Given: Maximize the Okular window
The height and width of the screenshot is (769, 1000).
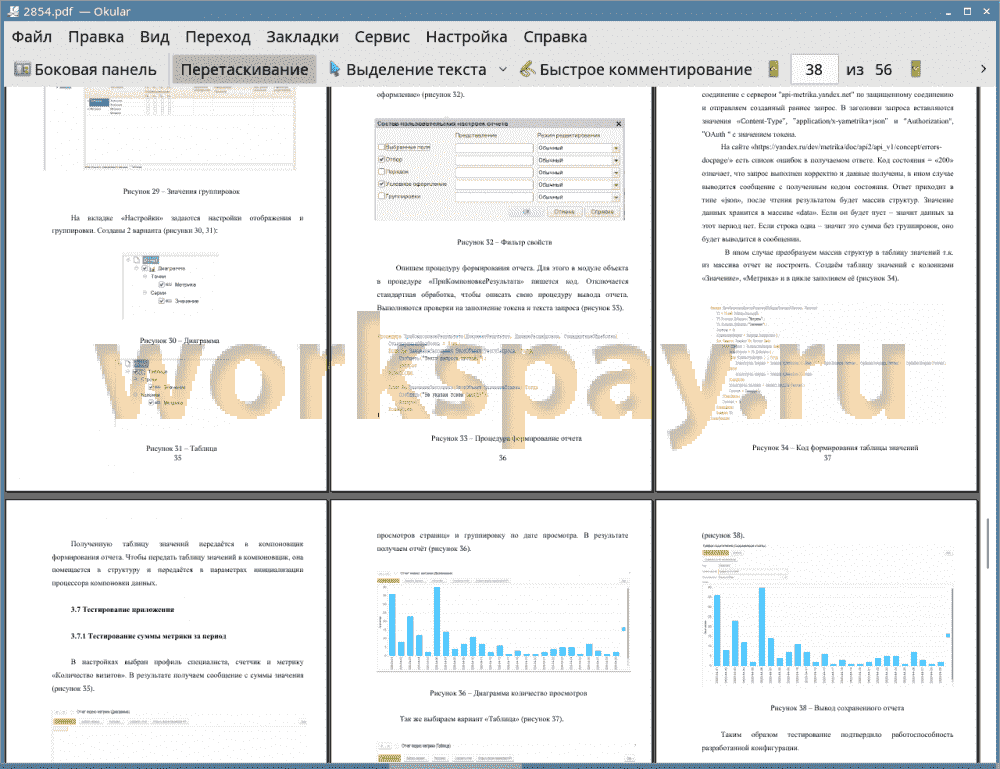Looking at the screenshot, I should 967,11.
